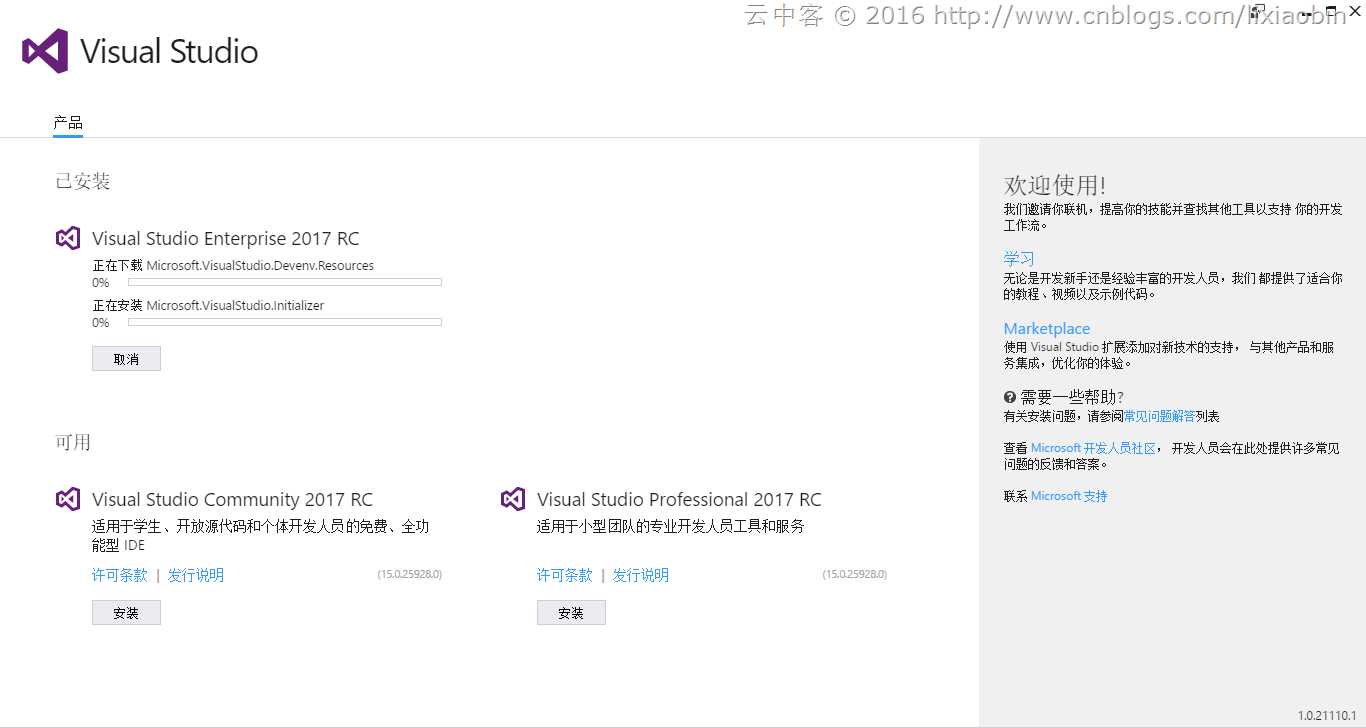Open 许可条款 for Community edition
Viewport: 1366px width, 728px height.
pos(120,575)
